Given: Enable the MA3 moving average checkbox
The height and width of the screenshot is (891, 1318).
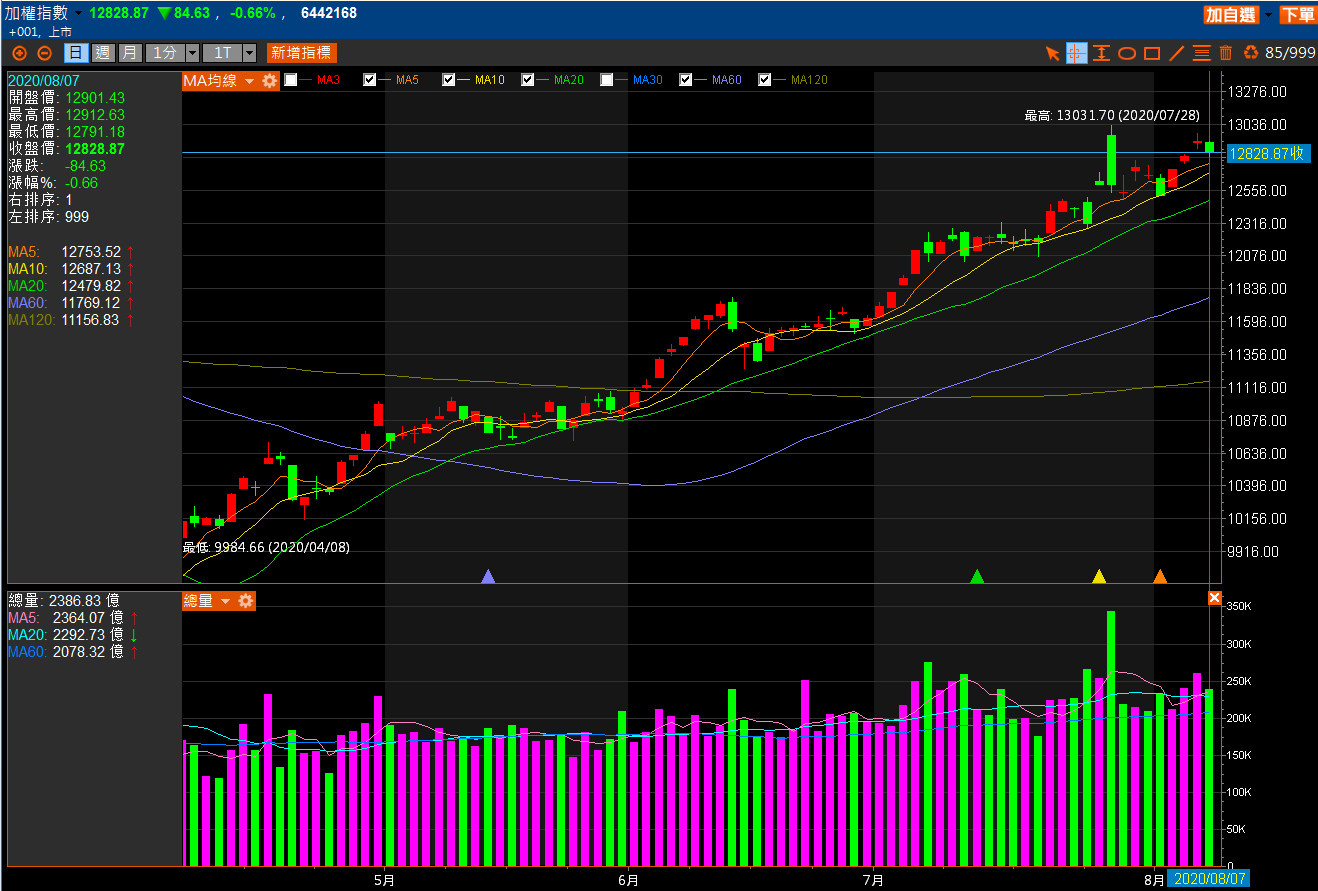Looking at the screenshot, I should (x=291, y=80).
